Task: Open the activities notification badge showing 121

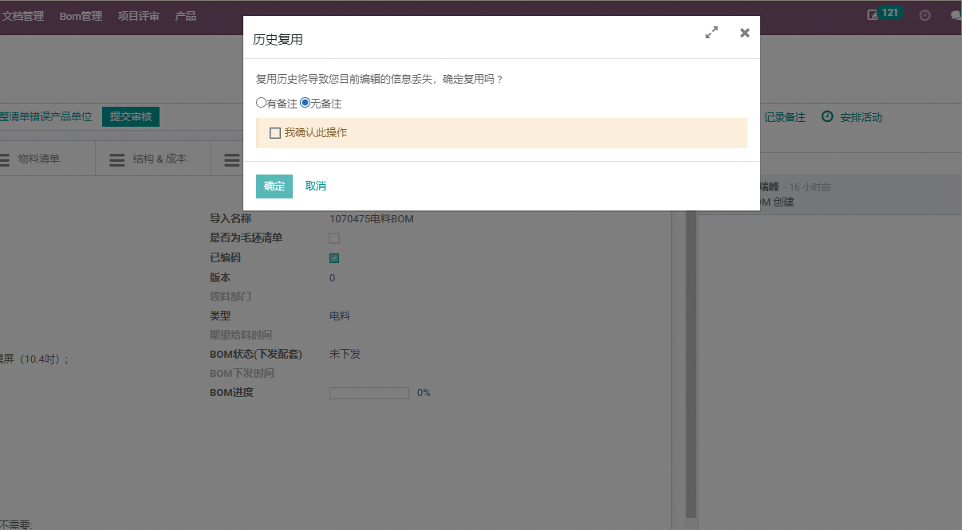Action: pyautogui.click(x=884, y=15)
